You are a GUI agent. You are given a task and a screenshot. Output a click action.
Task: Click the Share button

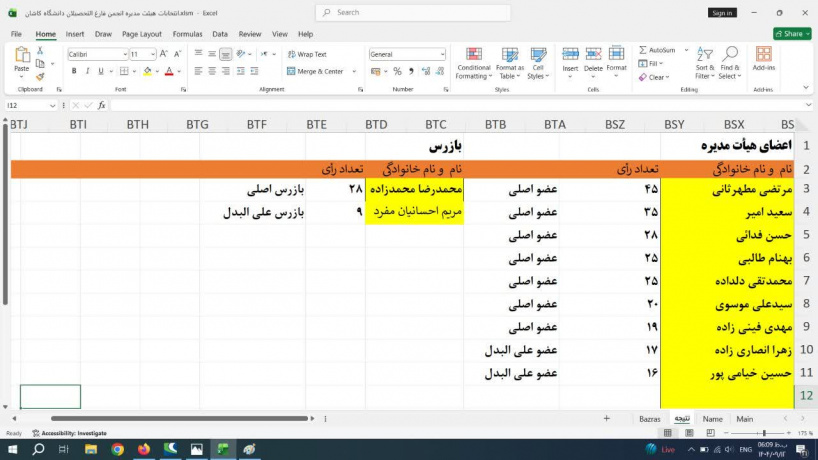792,34
